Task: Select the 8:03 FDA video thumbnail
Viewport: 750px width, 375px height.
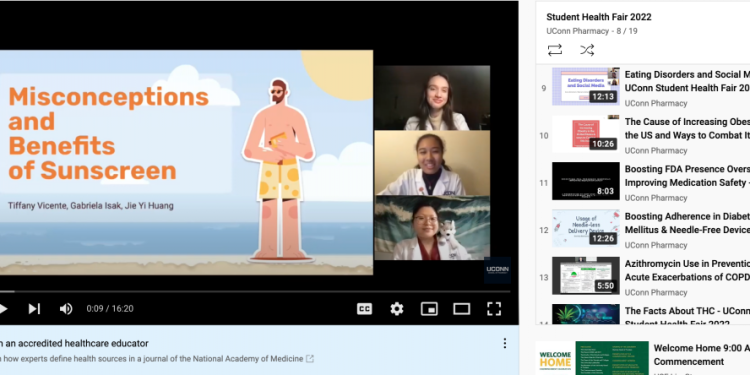Action: 585,181
